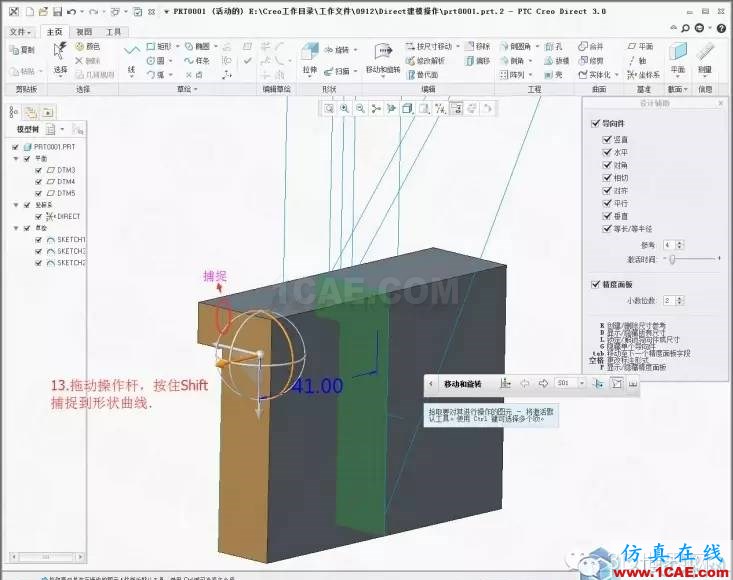Uncheck the 平行 guide checkbox
The image size is (733, 580).
pyautogui.click(x=607, y=203)
